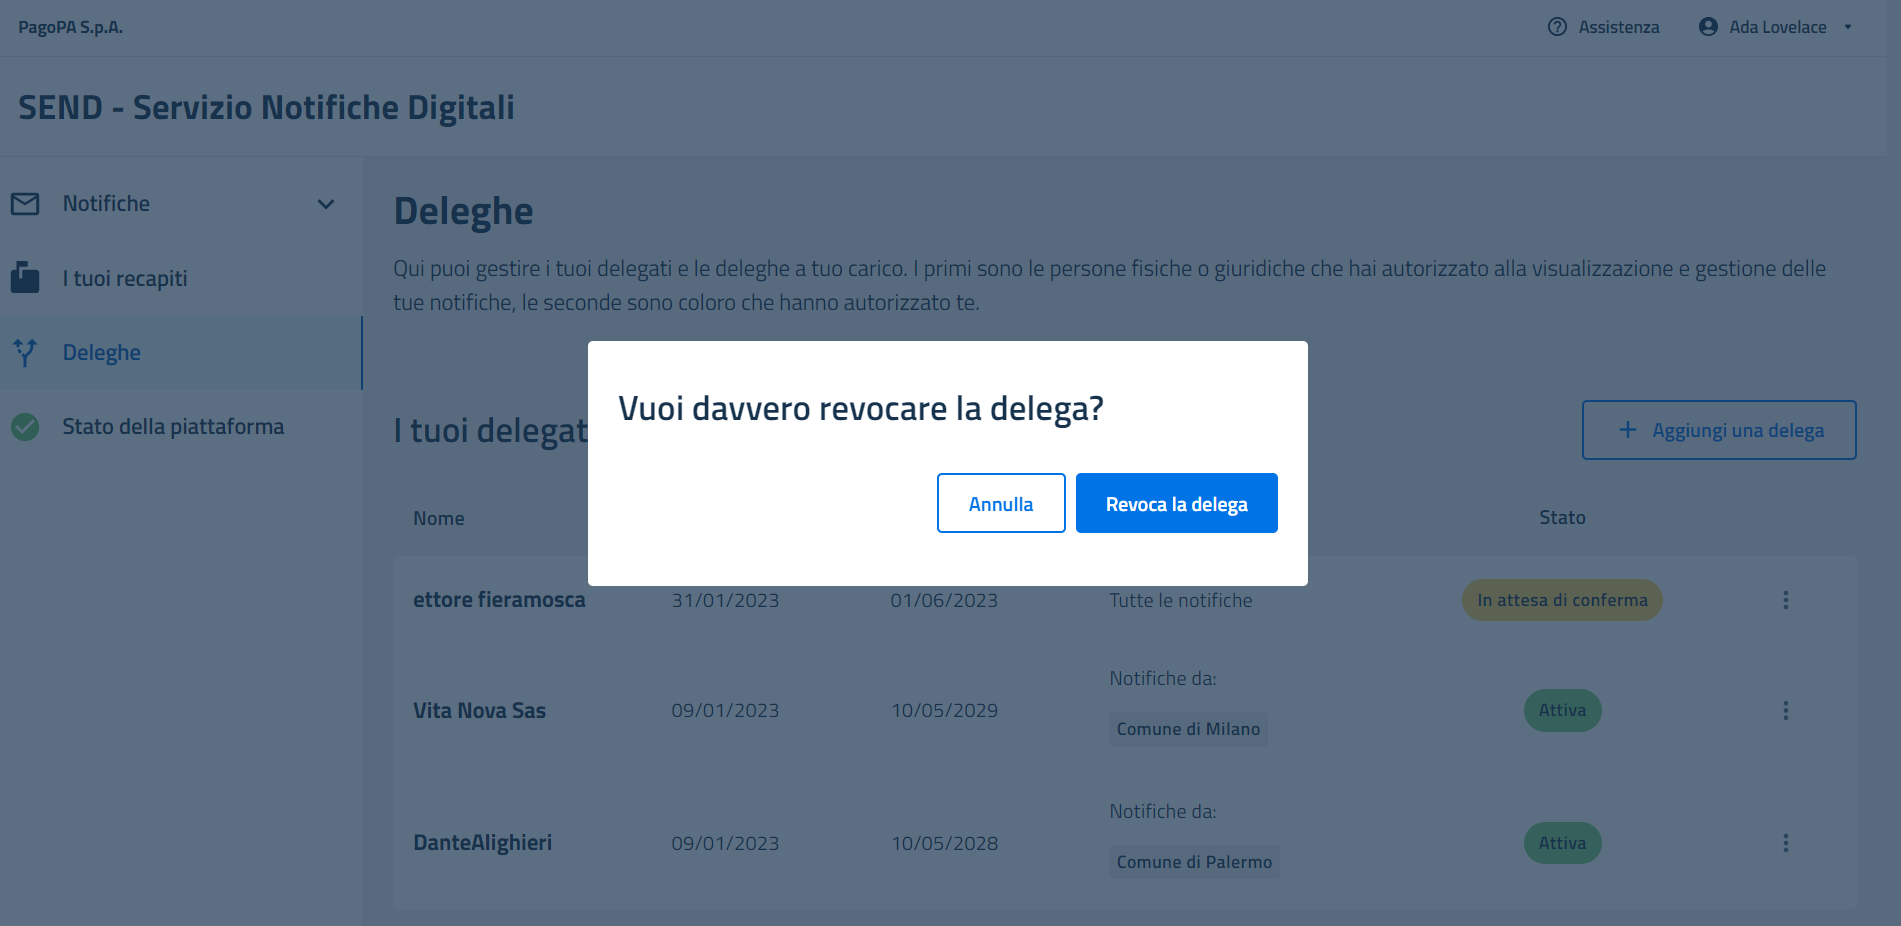
Task: Expand the Notifiche sidebar chevron
Action: (x=326, y=204)
